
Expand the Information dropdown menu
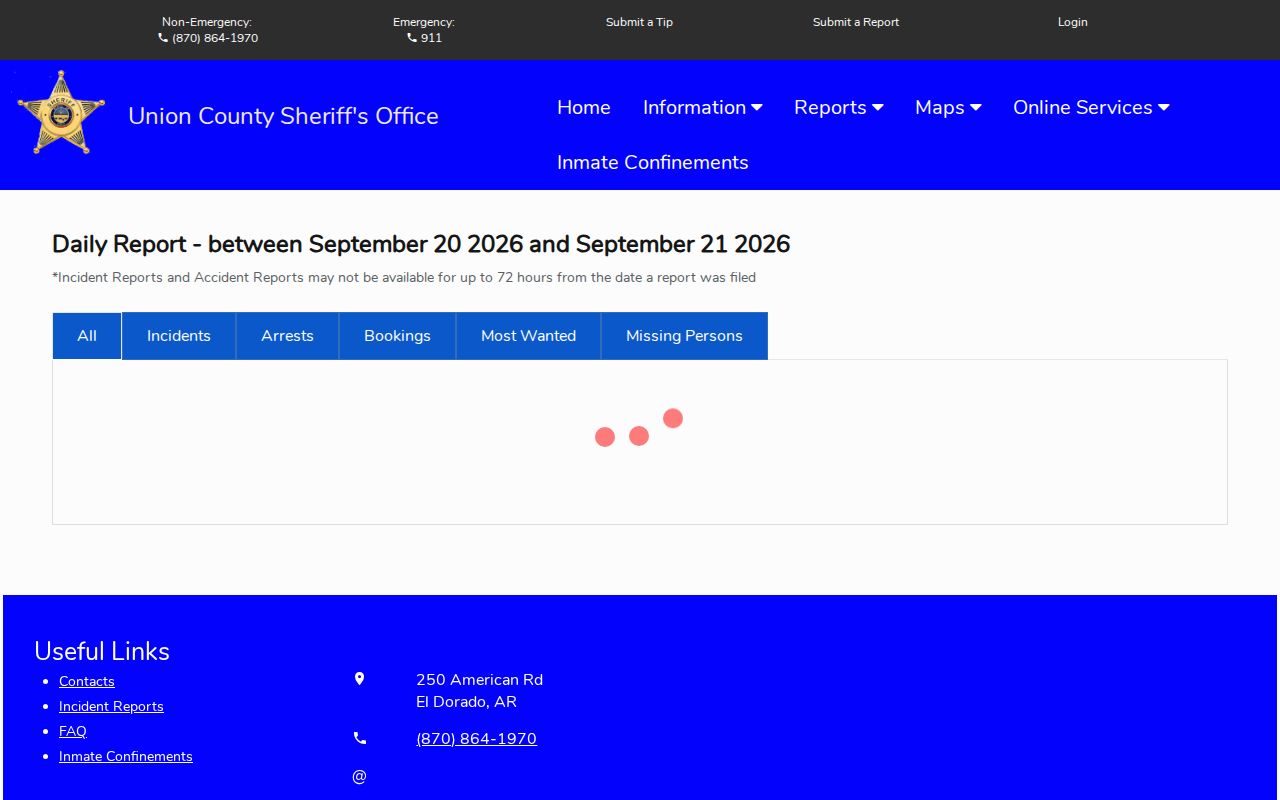(703, 107)
